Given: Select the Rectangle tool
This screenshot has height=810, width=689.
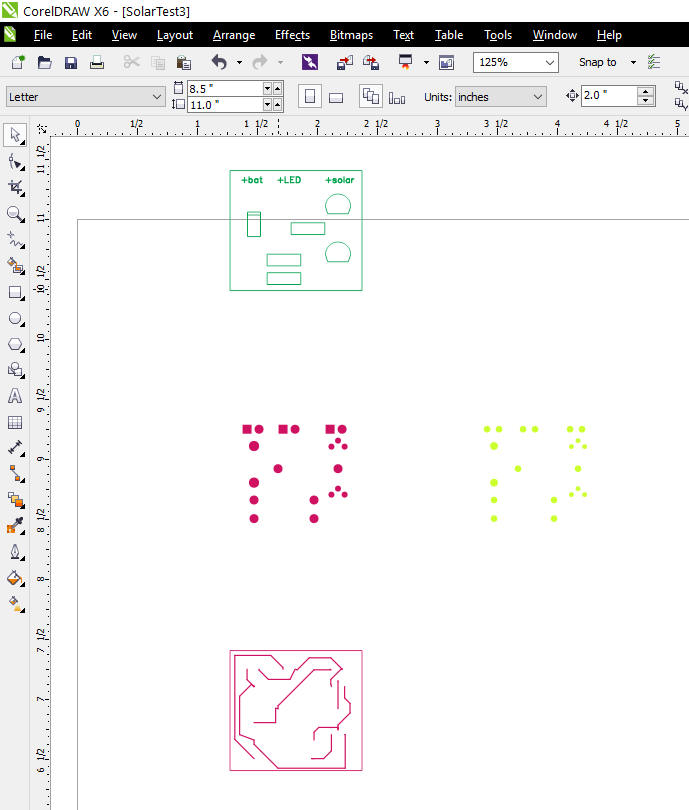Looking at the screenshot, I should (15, 292).
